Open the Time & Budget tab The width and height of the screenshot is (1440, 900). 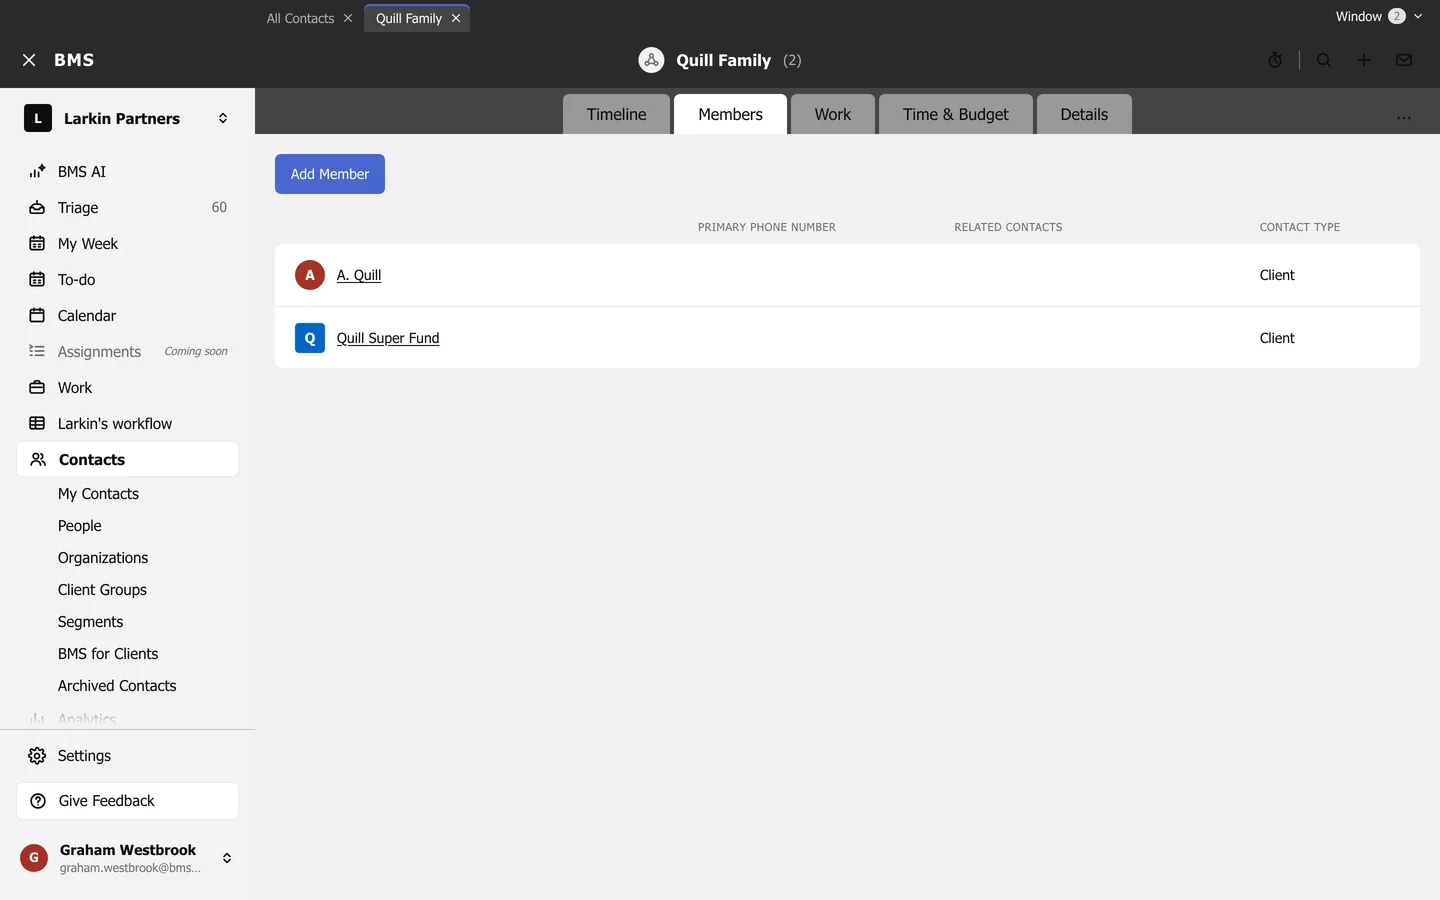pyautogui.click(x=955, y=114)
